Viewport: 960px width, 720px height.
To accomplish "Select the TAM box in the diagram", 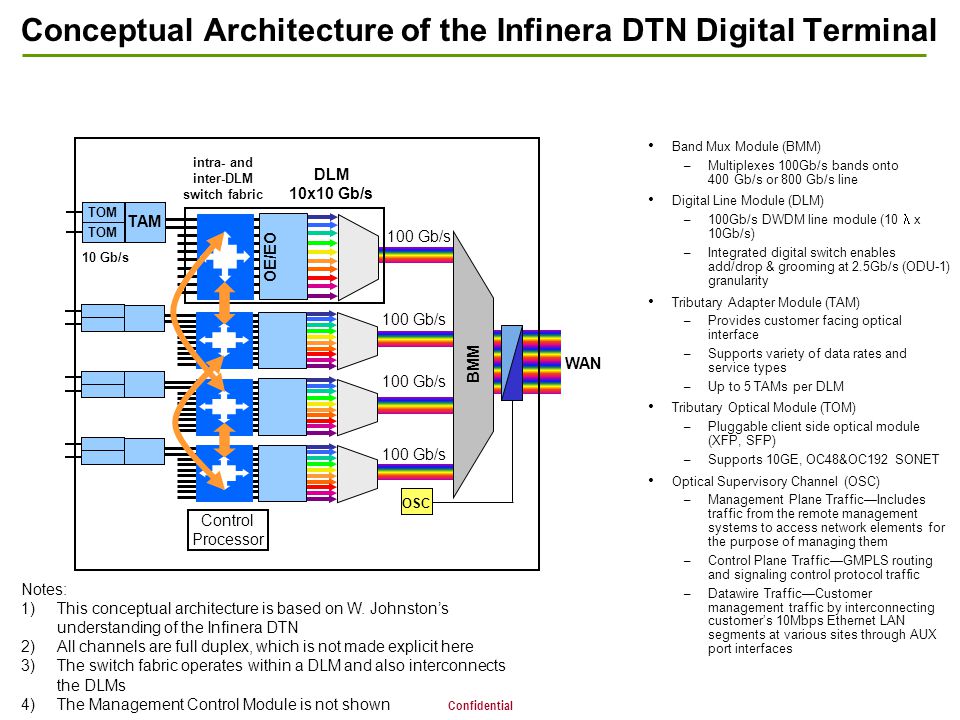I will coord(145,222).
